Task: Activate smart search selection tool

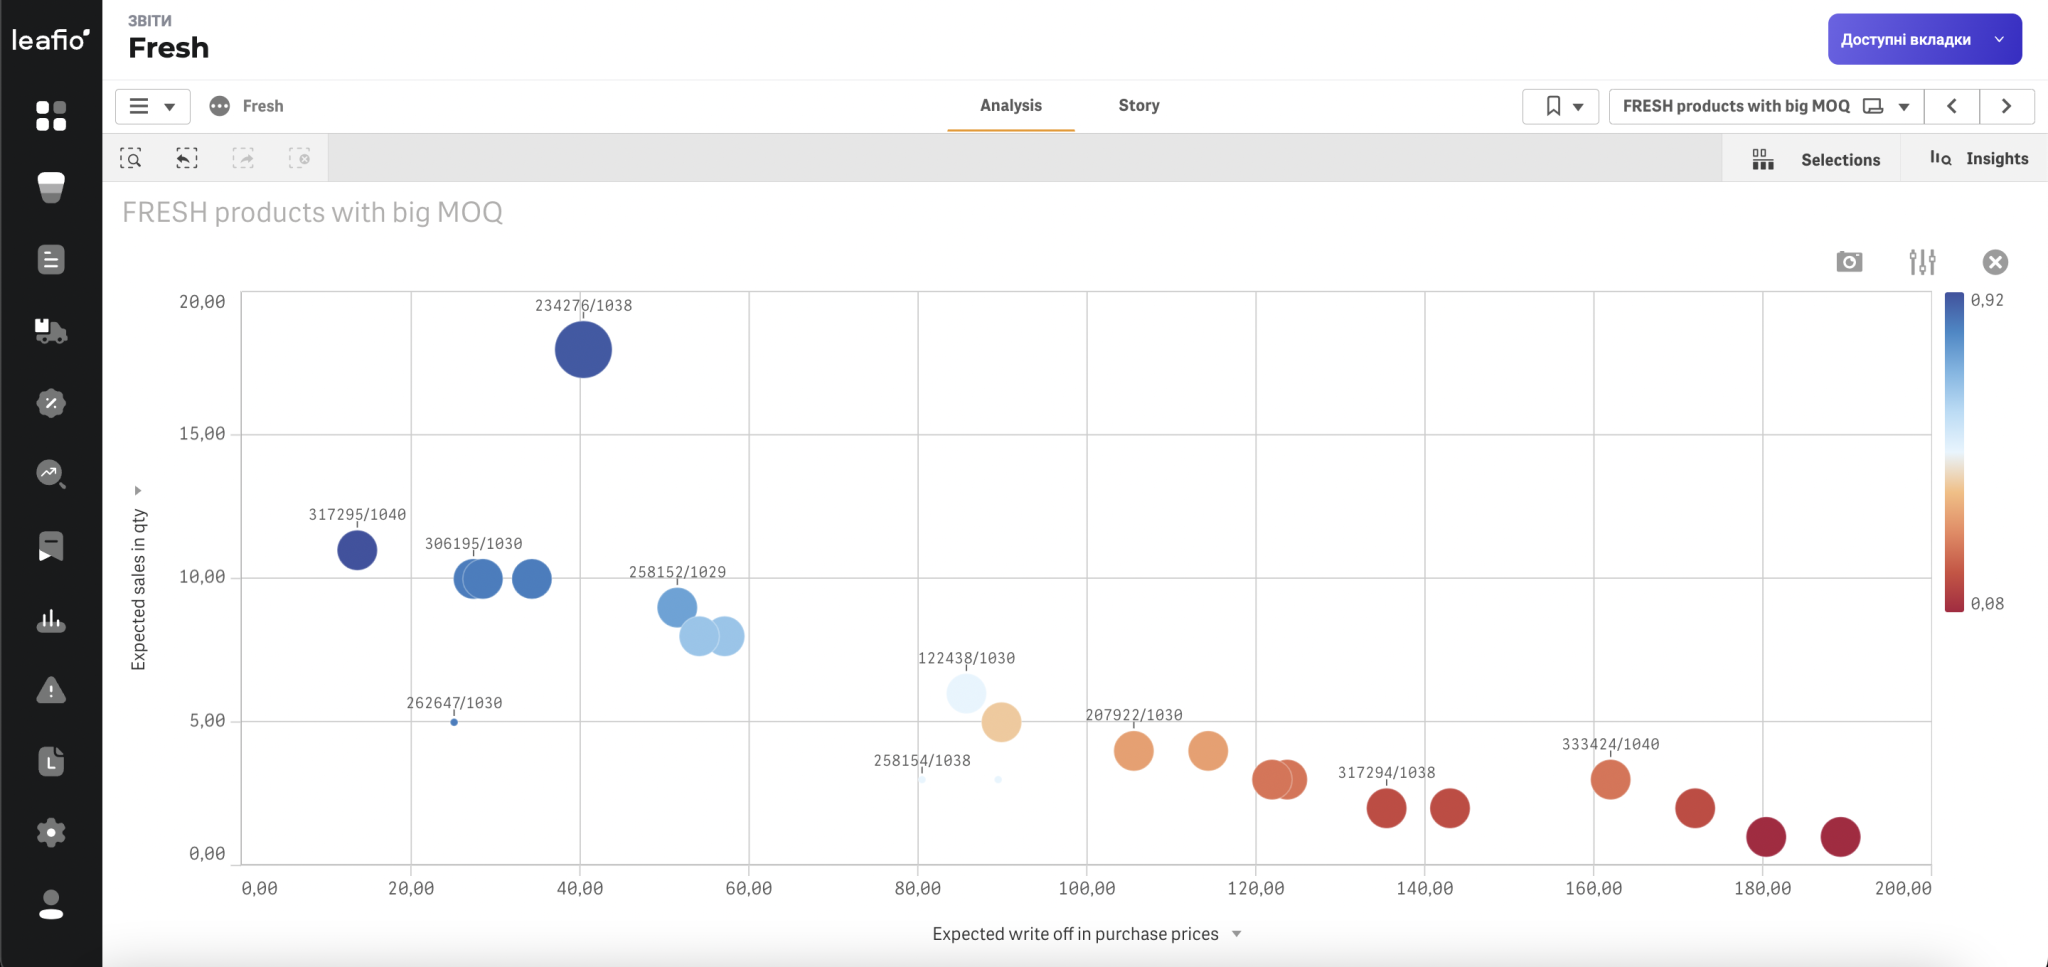Action: 131,158
